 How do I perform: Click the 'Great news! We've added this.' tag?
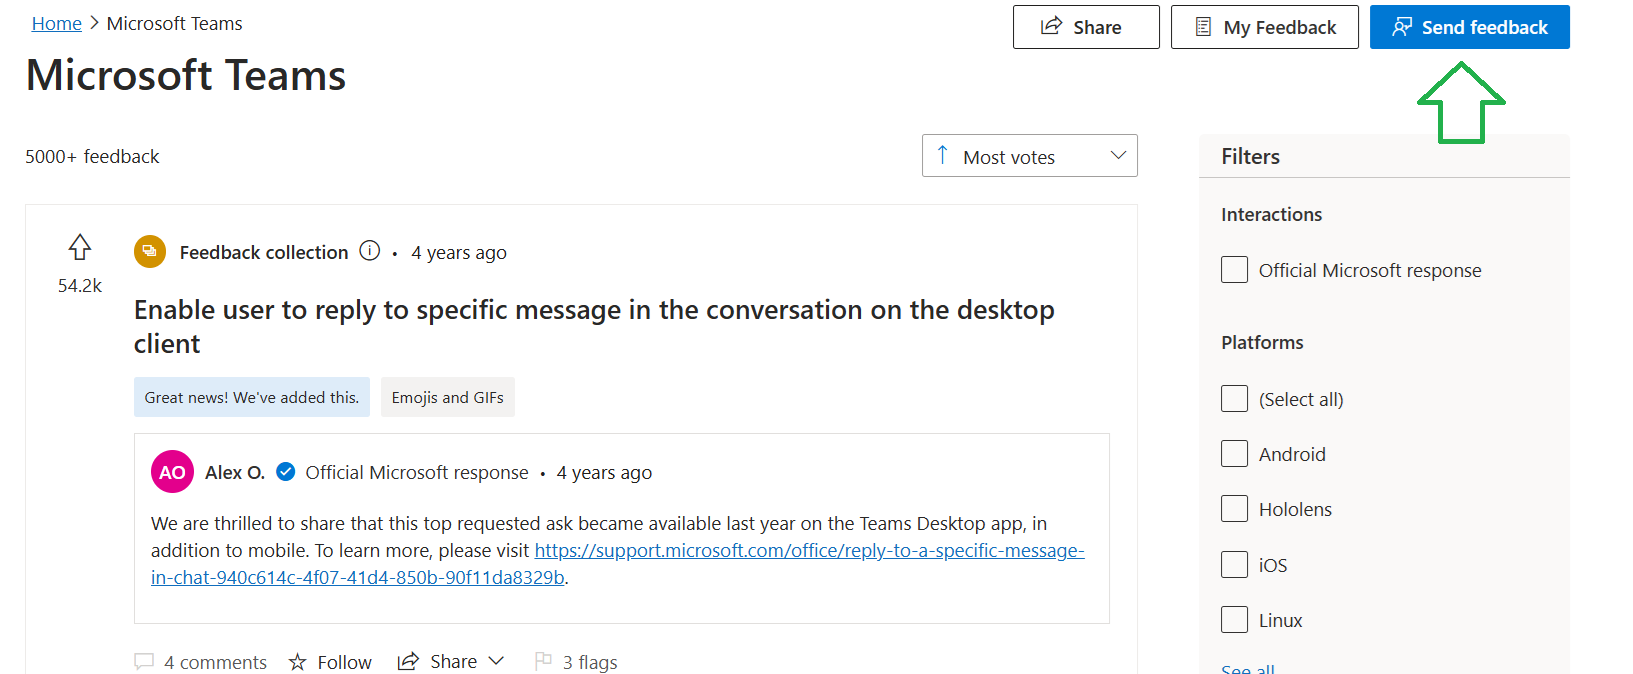point(252,397)
